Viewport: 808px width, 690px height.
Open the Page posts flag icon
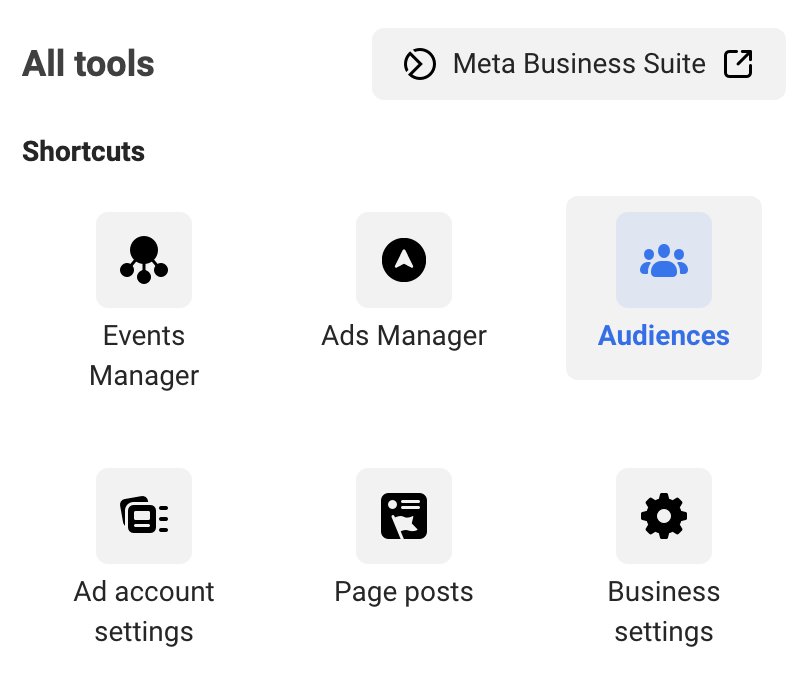click(404, 516)
